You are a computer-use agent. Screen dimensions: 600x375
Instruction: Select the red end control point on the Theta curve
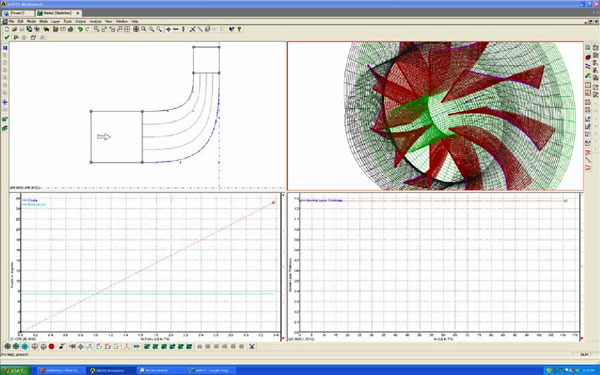274,203
